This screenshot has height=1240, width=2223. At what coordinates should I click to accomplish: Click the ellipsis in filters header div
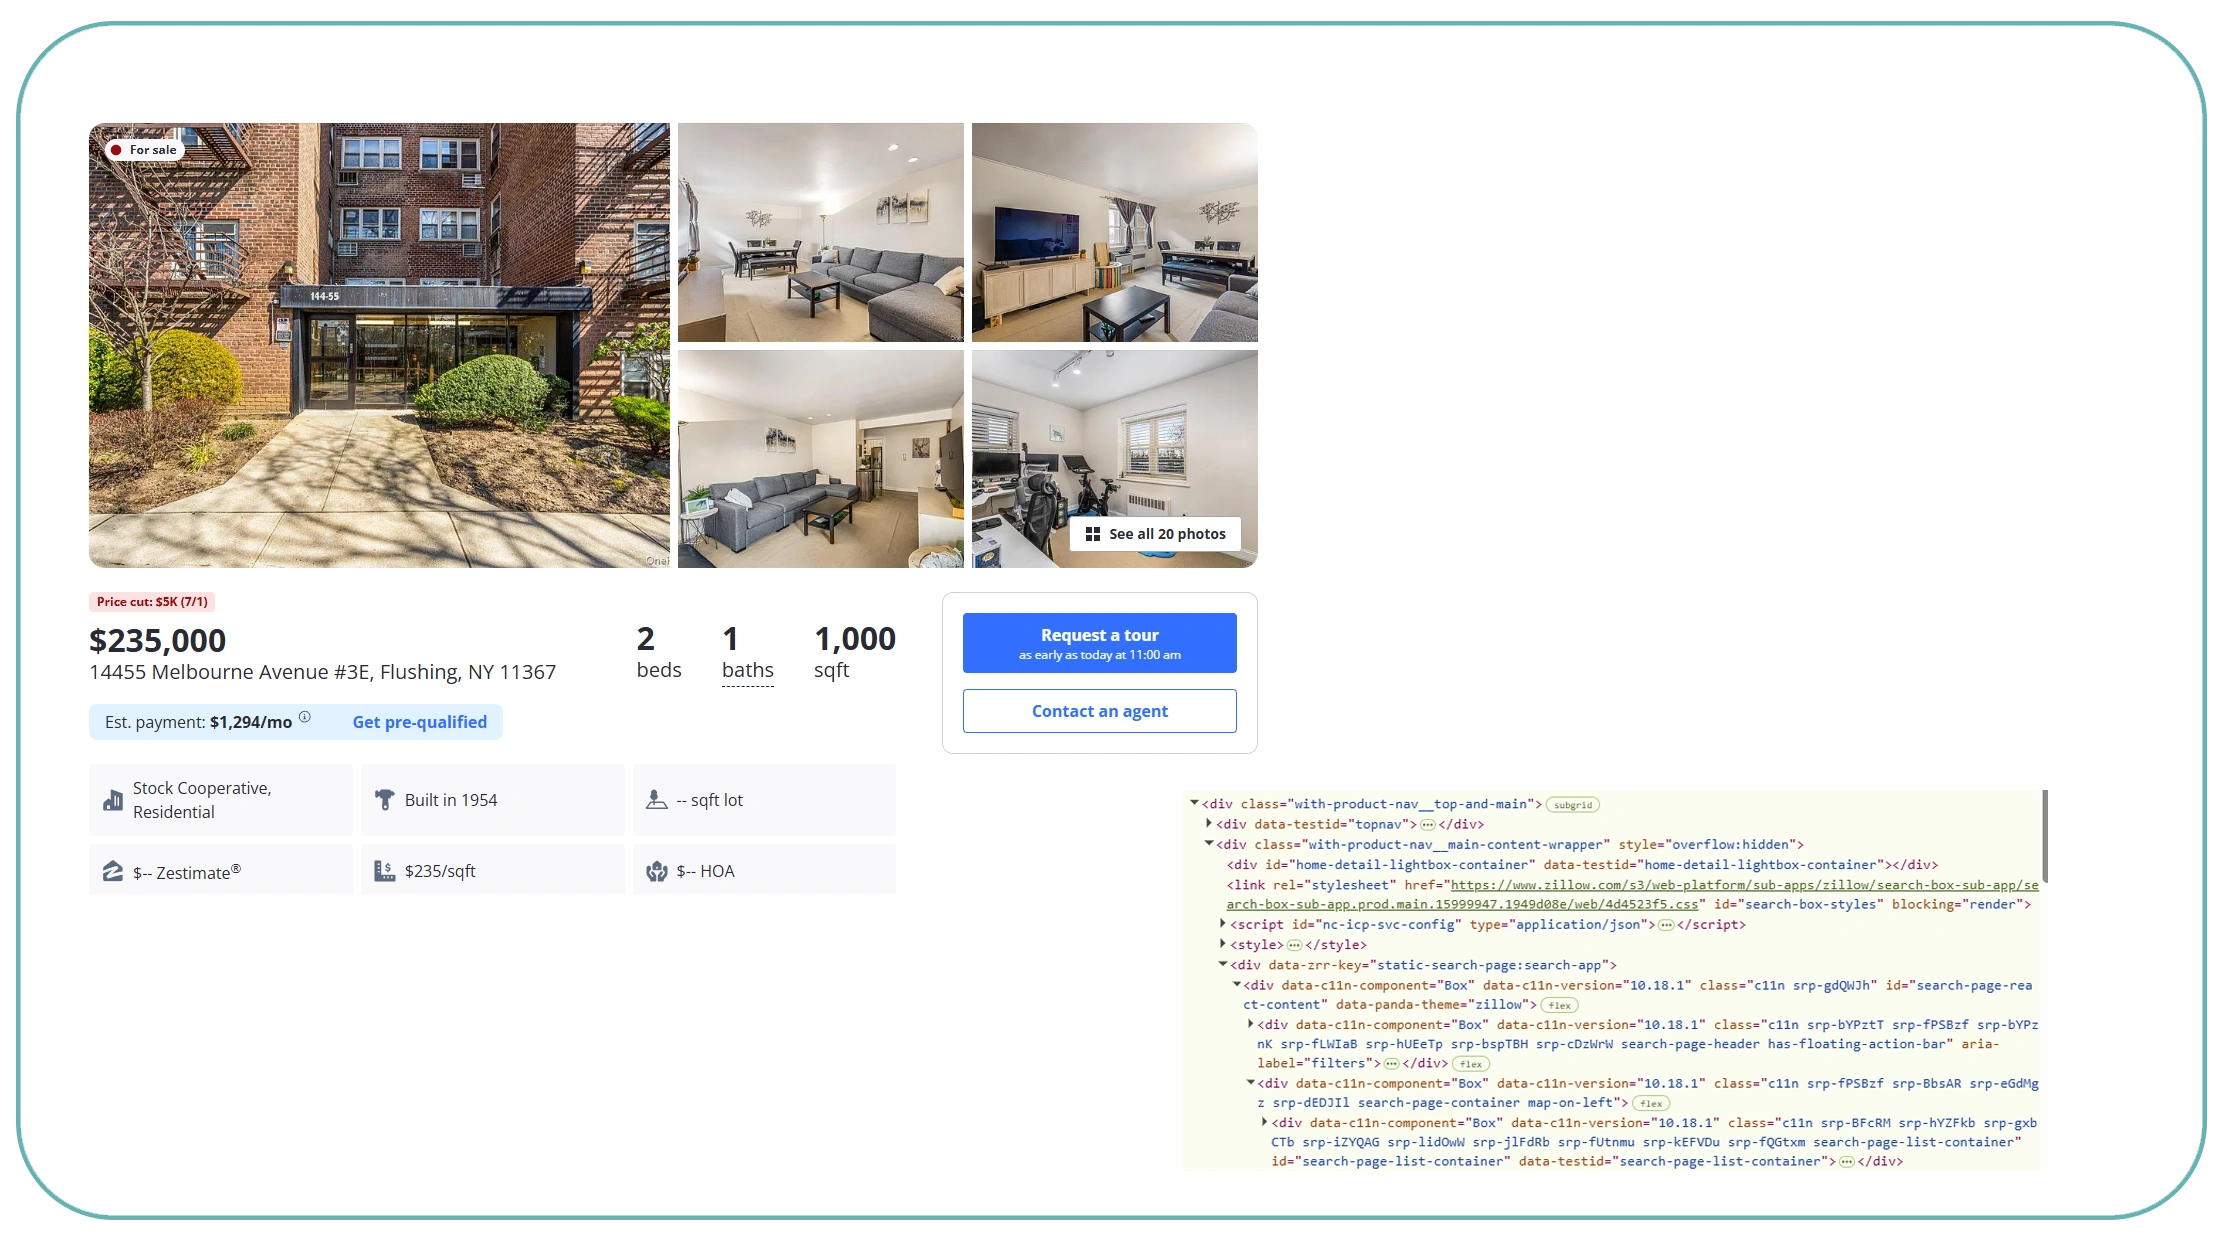coord(1391,1064)
